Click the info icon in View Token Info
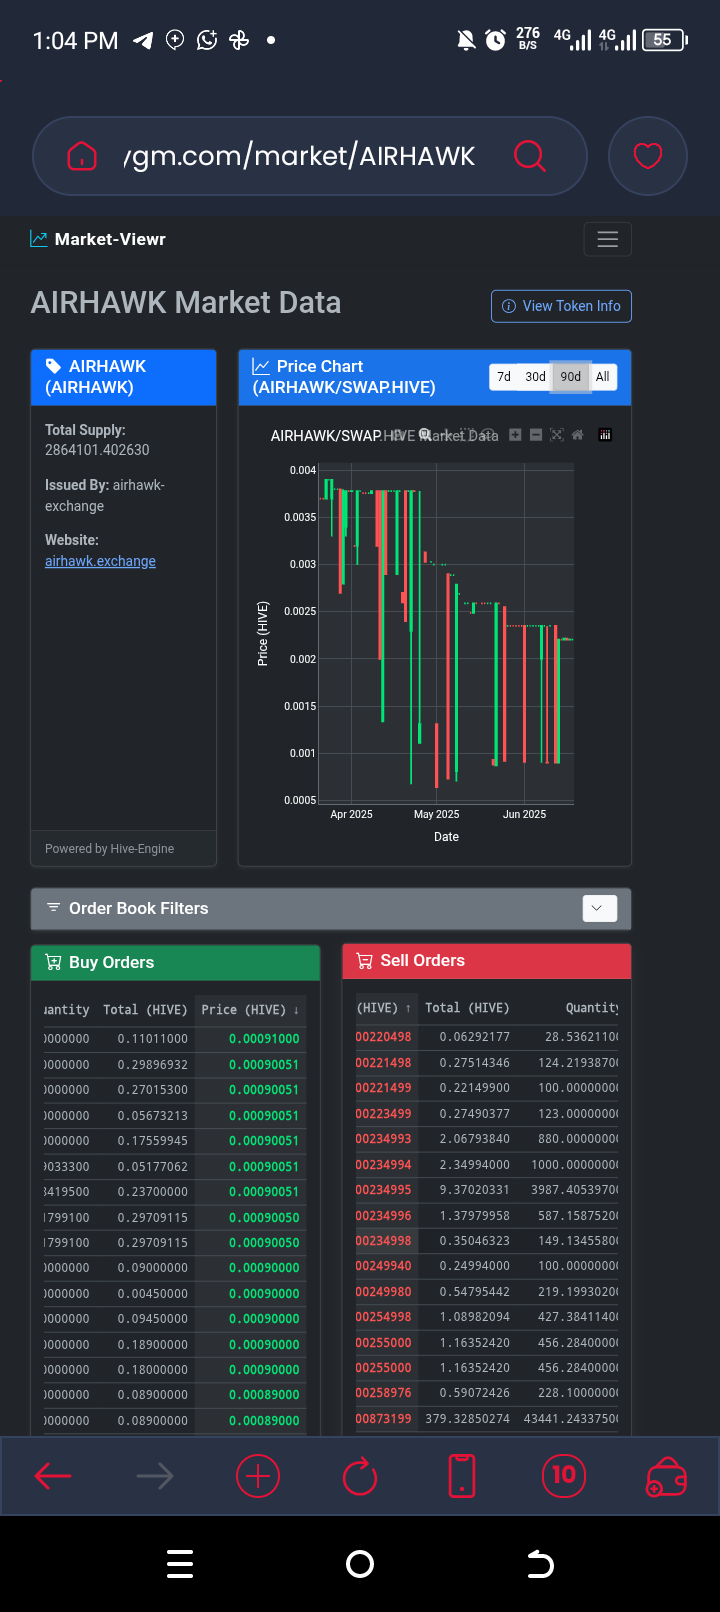Viewport: 720px width, 1612px height. [508, 306]
